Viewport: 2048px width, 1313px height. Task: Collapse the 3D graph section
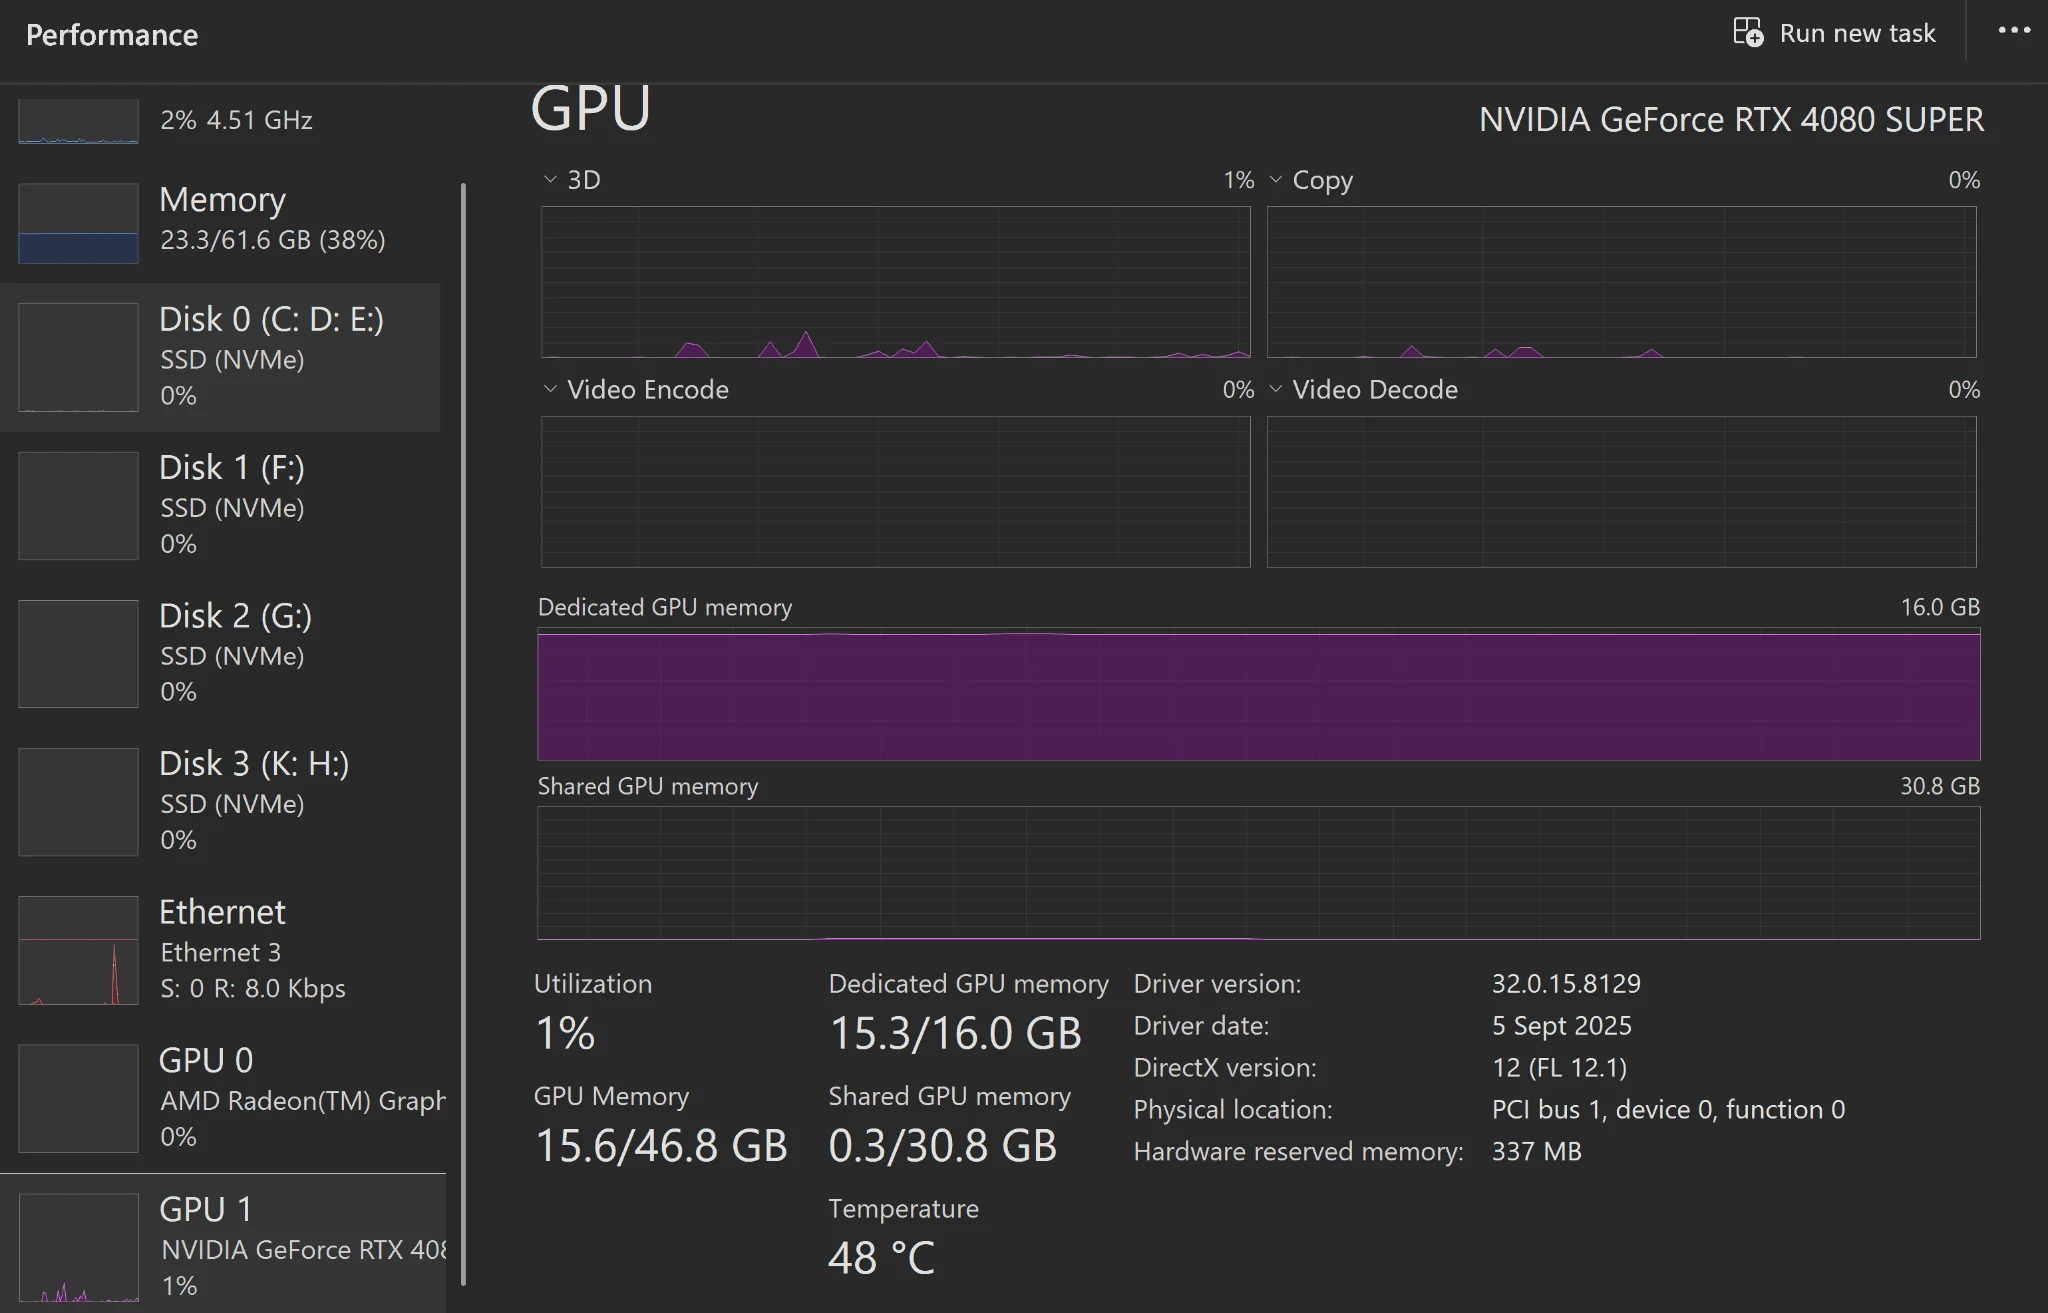tap(549, 179)
